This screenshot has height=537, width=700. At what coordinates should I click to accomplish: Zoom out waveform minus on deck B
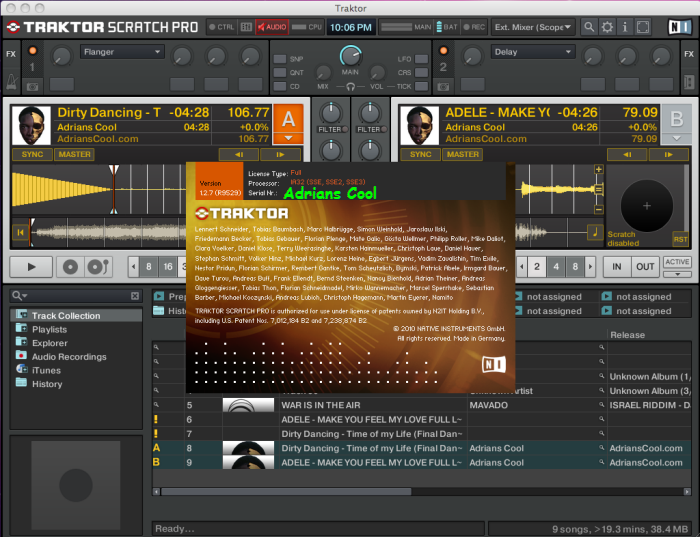click(599, 209)
